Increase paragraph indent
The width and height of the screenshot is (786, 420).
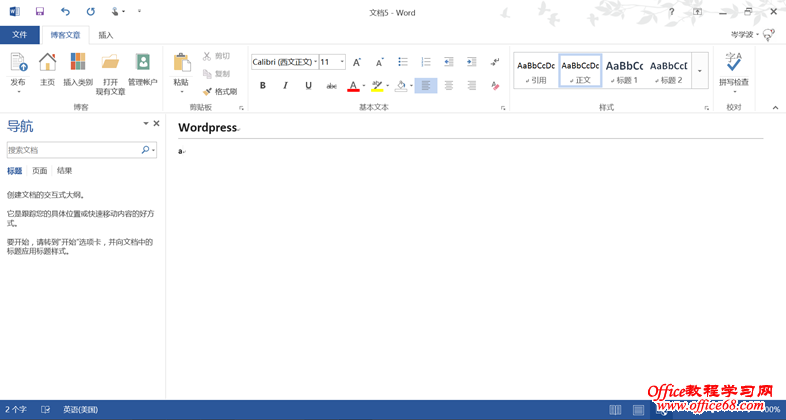[x=471, y=62]
